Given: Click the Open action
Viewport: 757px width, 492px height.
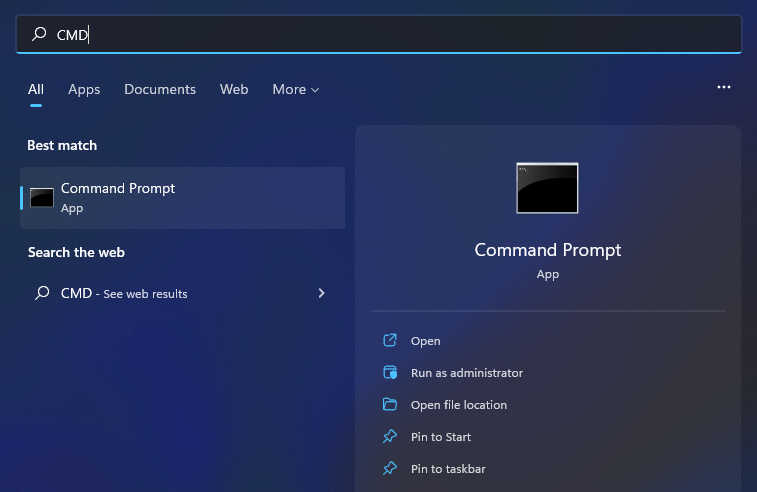Looking at the screenshot, I should [x=425, y=341].
